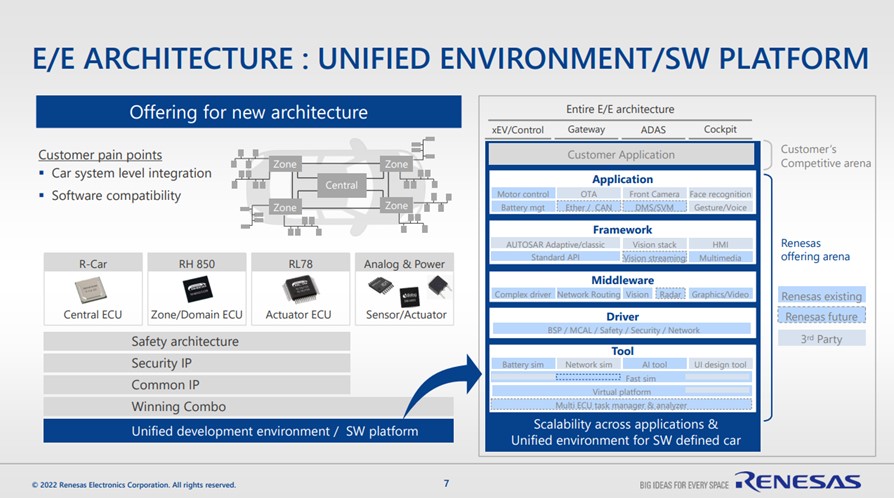Select the 'Entire E/E architecture' header

tap(620, 109)
